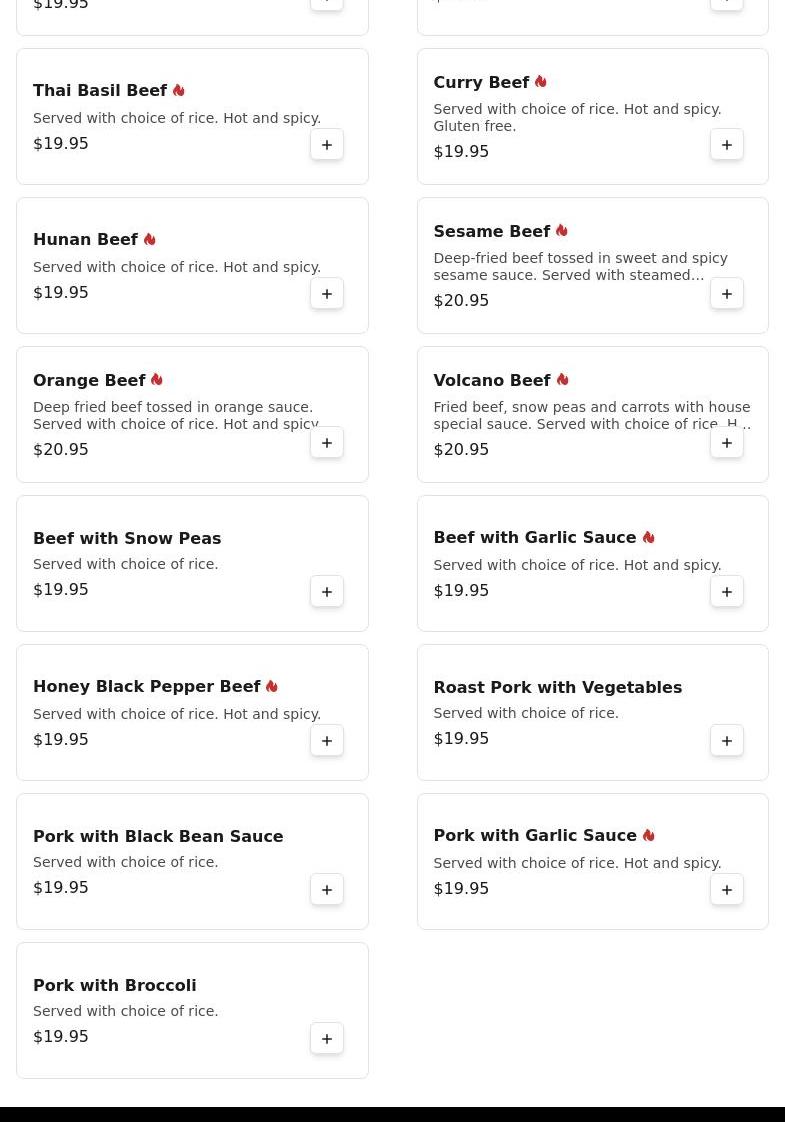This screenshot has width=785, height=1122.
Task: Click the Pork with Broccoli price
Action: [x=60, y=1037]
